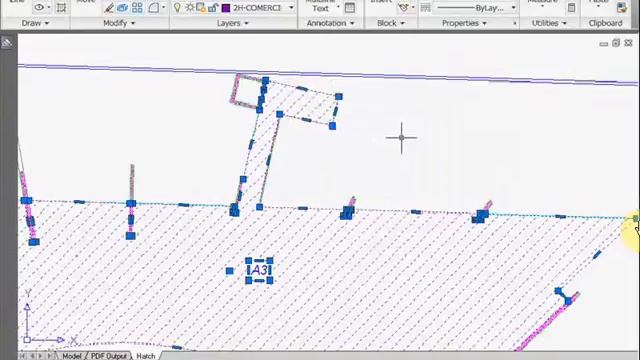The width and height of the screenshot is (640, 360).
Task: Go to the first layout tab arrow
Action: [22, 356]
